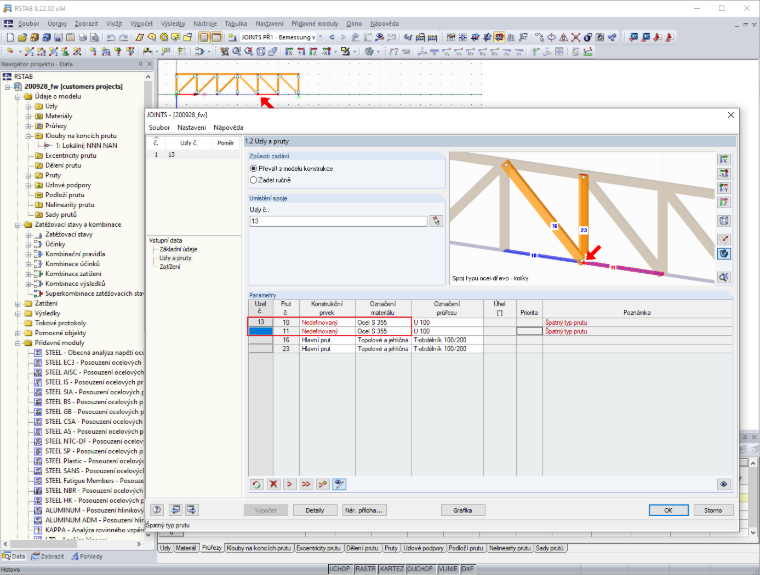The width and height of the screenshot is (760, 575).
Task: Expand the Zatížení tree node
Action: (x=17, y=303)
